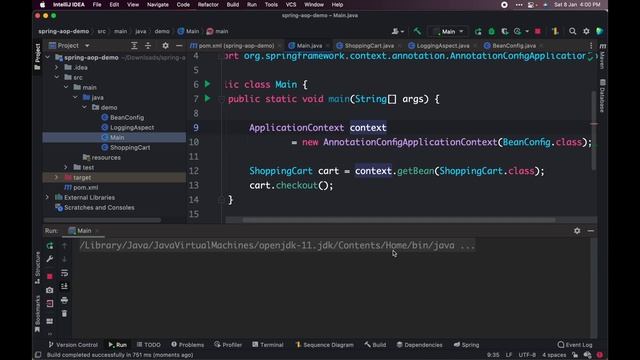The height and width of the screenshot is (360, 640).
Task: Open the Event Log
Action: pyautogui.click(x=575, y=345)
